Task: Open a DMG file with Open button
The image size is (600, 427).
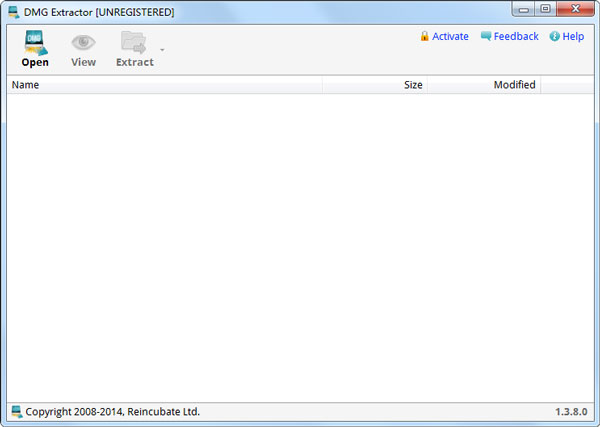Action: [x=35, y=49]
